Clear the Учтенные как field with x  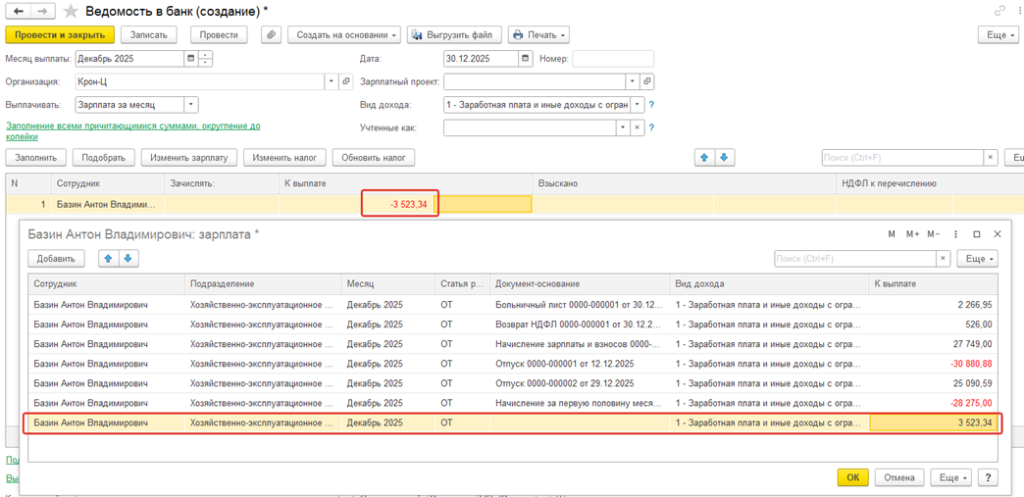pyautogui.click(x=638, y=127)
